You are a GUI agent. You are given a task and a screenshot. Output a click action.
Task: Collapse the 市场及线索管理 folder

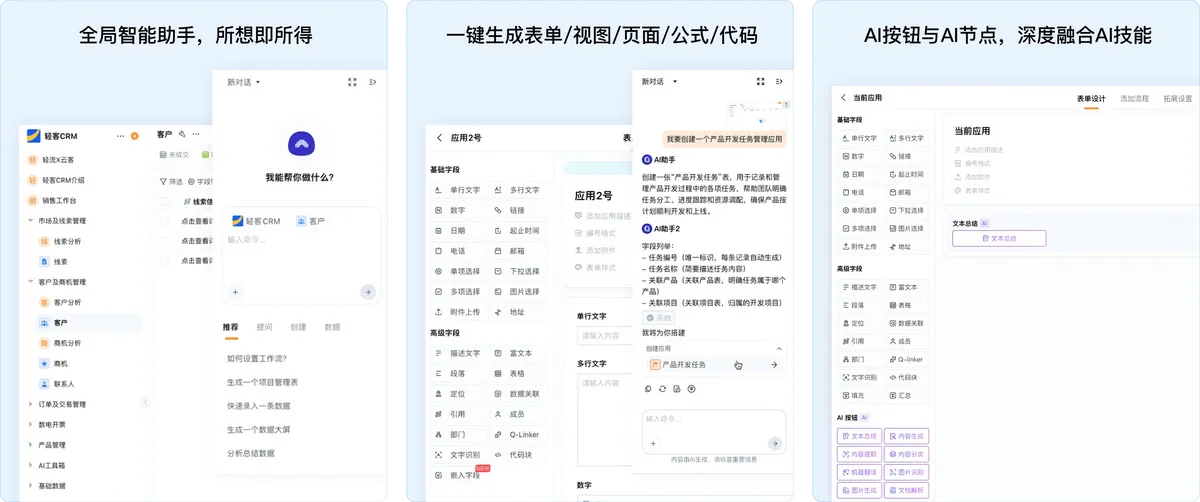tap(30, 221)
